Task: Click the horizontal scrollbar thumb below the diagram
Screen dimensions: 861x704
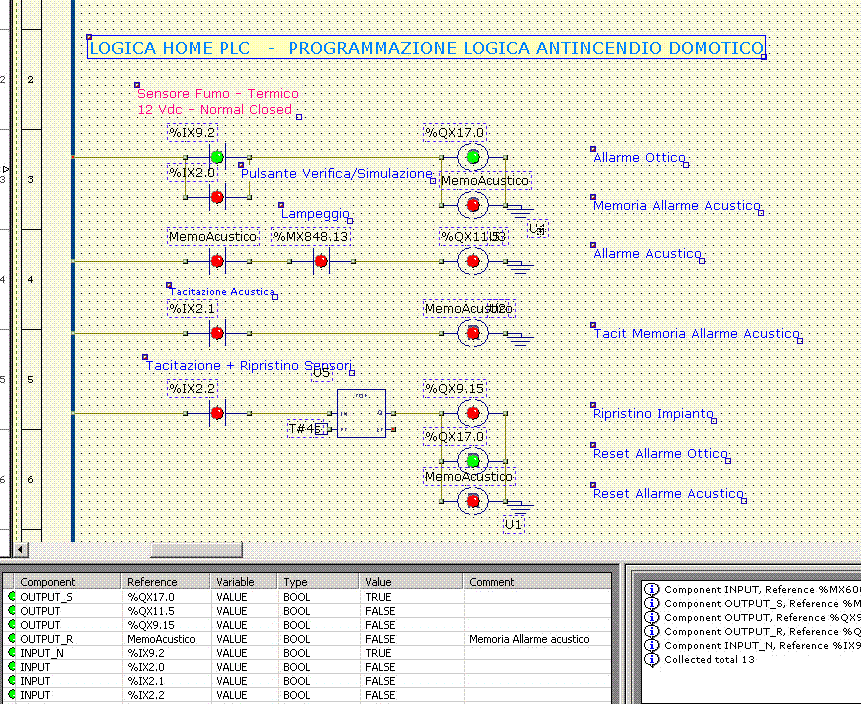Action: pyautogui.click(x=196, y=550)
